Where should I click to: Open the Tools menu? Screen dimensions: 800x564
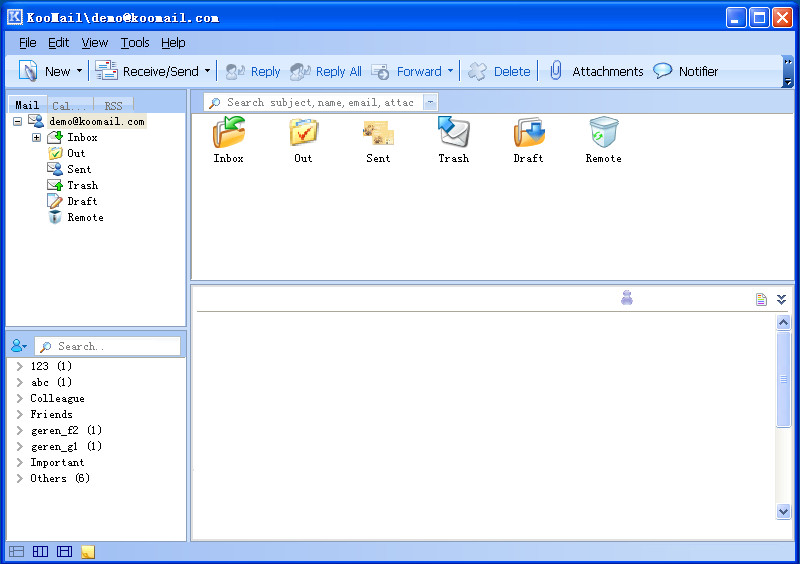point(135,43)
